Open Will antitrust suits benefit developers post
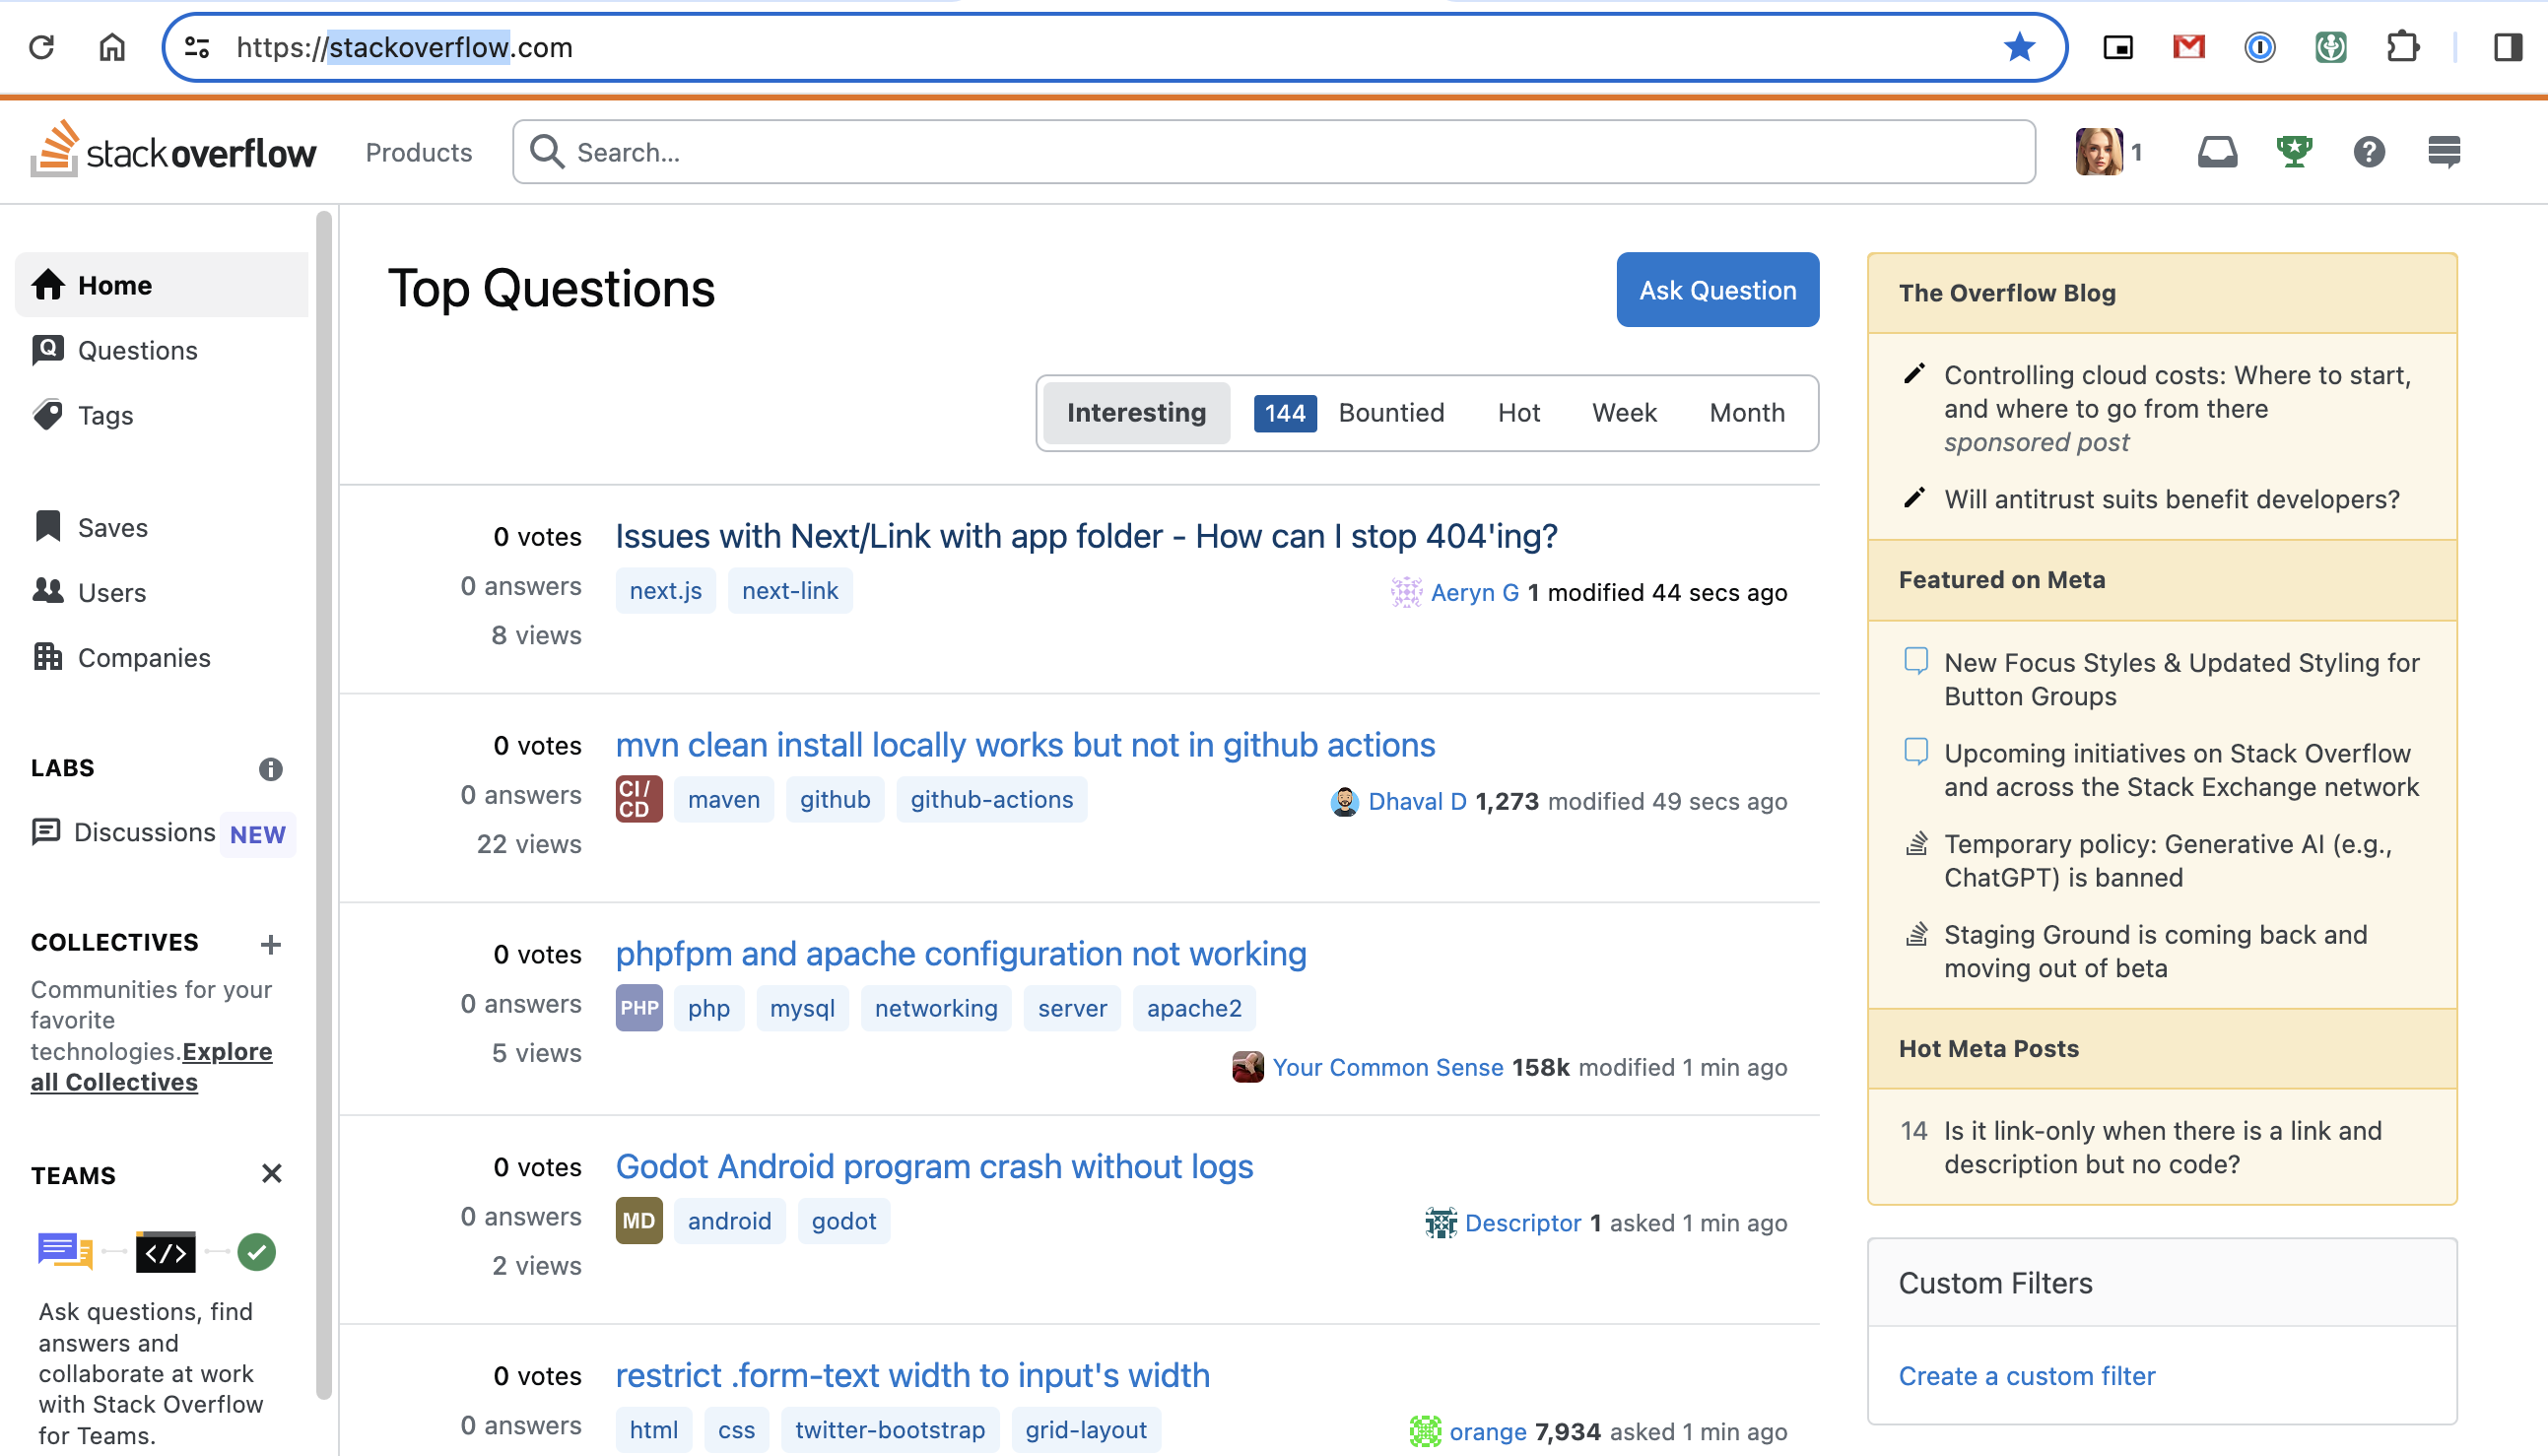The height and width of the screenshot is (1456, 2548). (2171, 499)
